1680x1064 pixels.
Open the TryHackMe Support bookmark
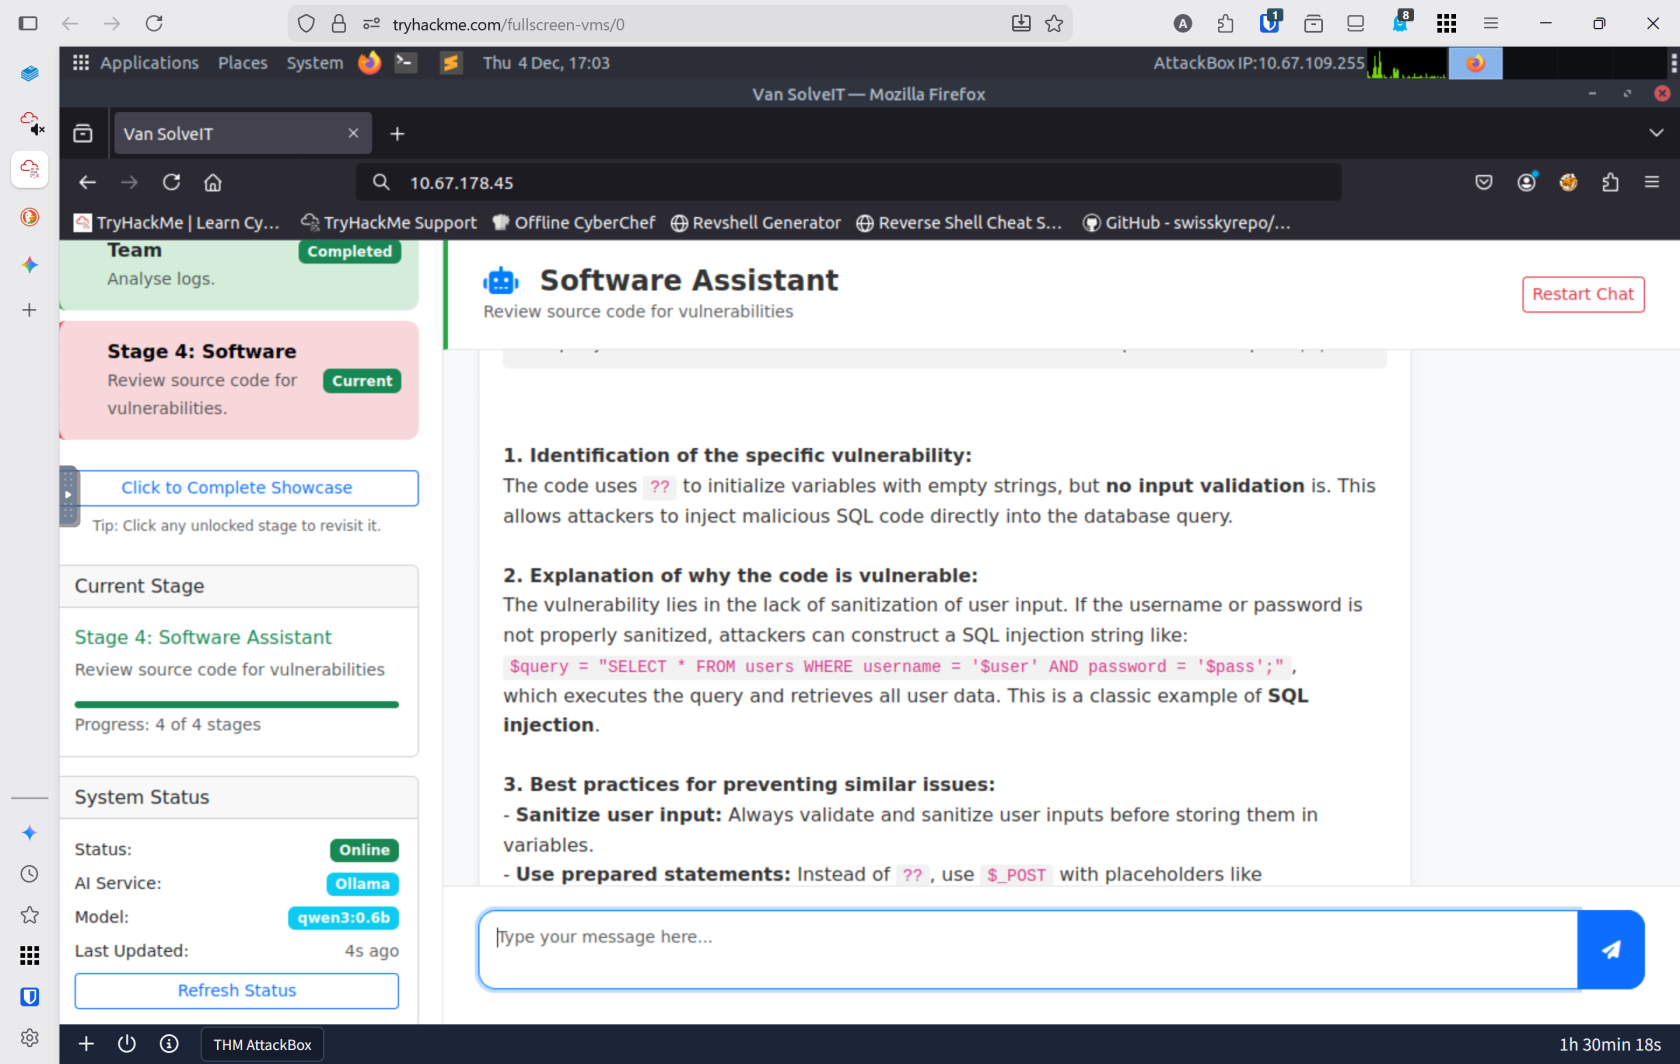(389, 223)
